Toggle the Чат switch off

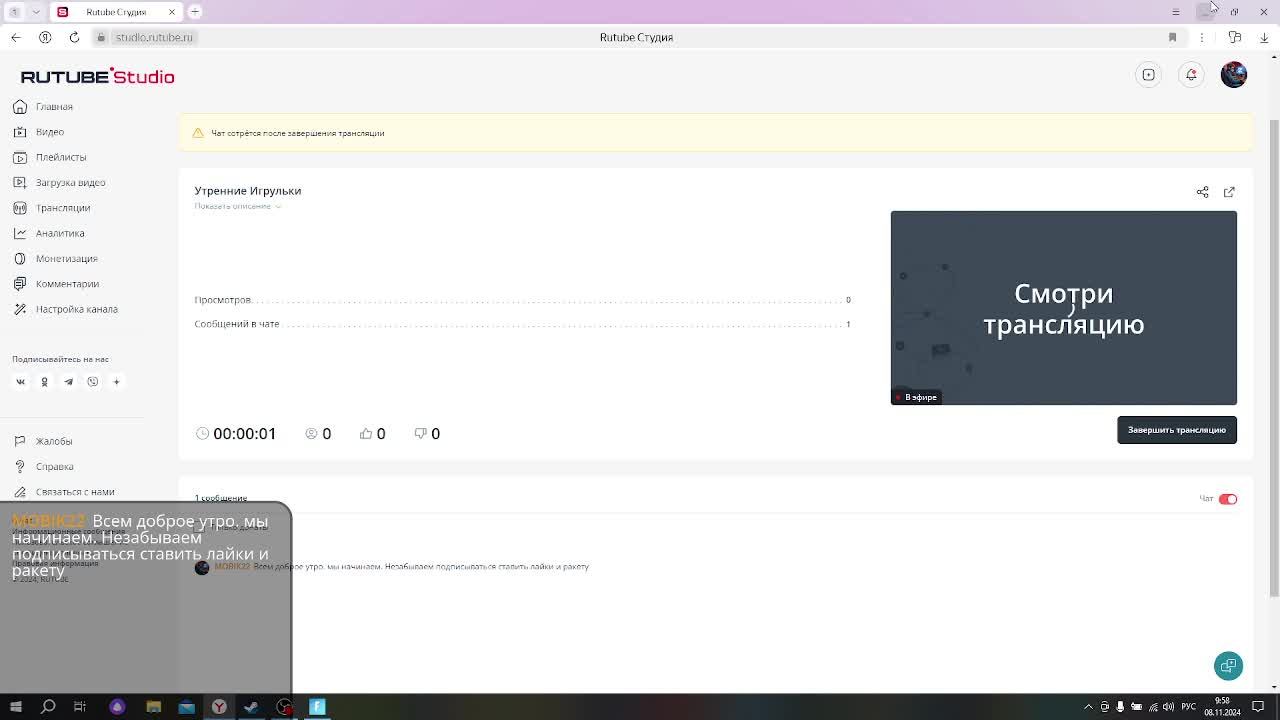click(1227, 499)
